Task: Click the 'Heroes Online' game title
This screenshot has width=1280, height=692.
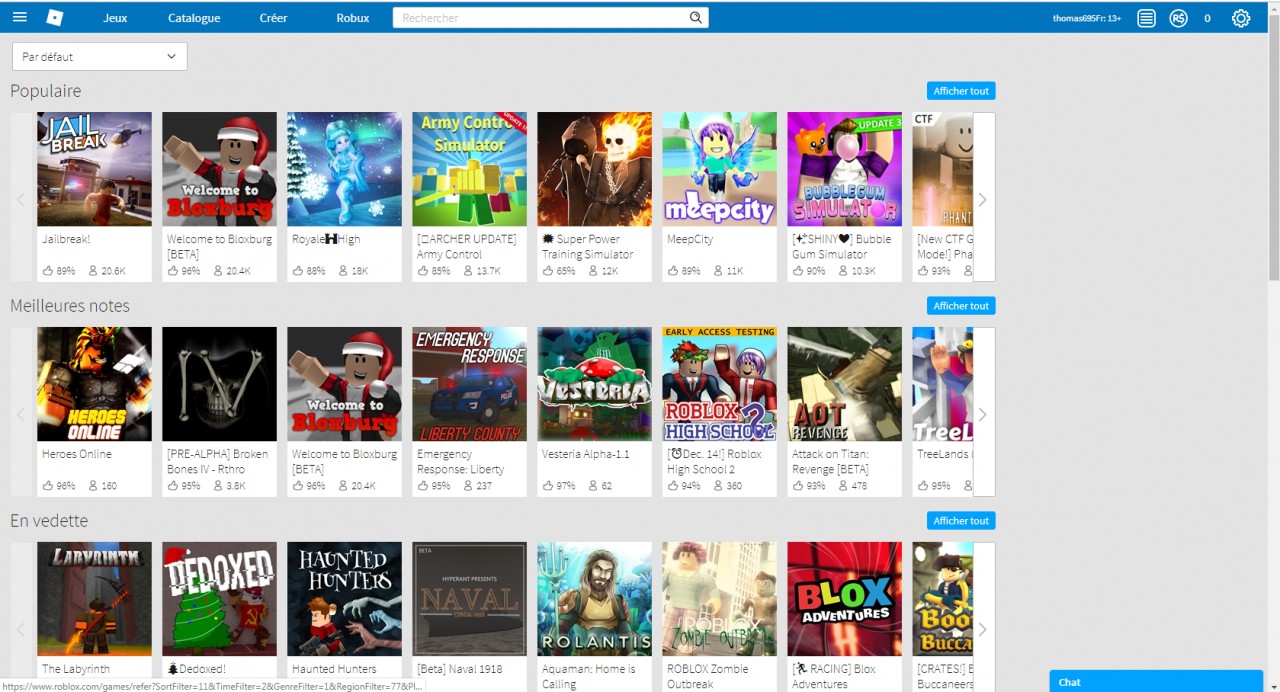Action: pos(77,455)
